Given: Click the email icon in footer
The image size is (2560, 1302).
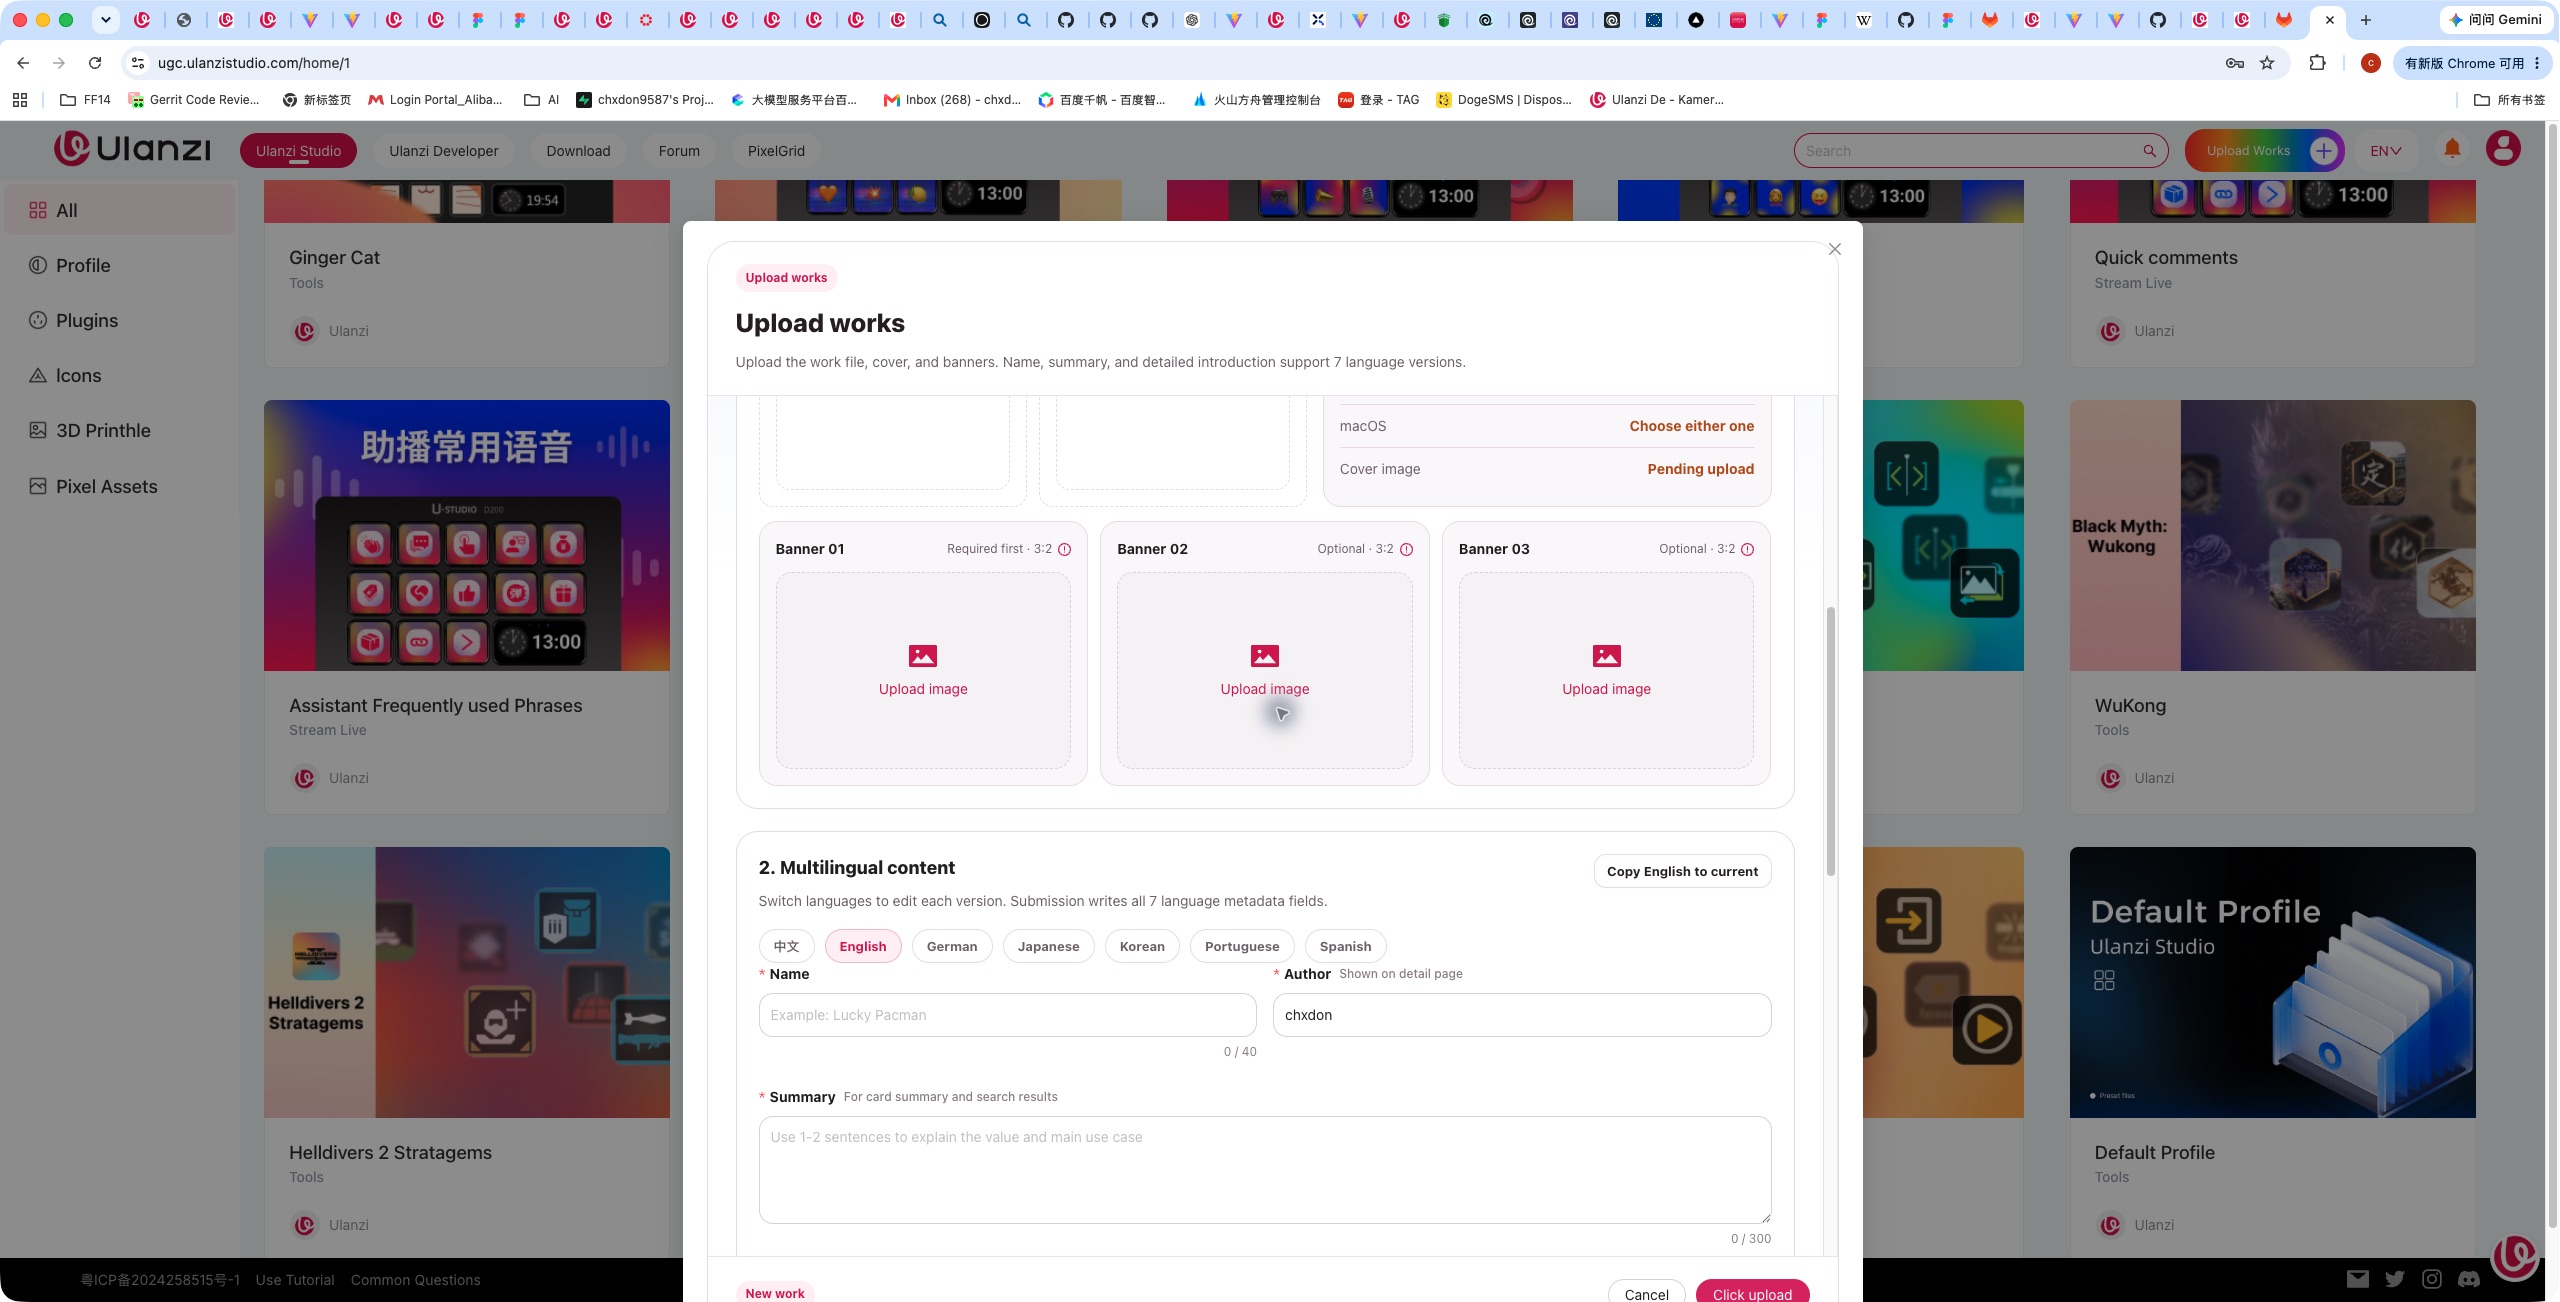Looking at the screenshot, I should pos(2358,1279).
